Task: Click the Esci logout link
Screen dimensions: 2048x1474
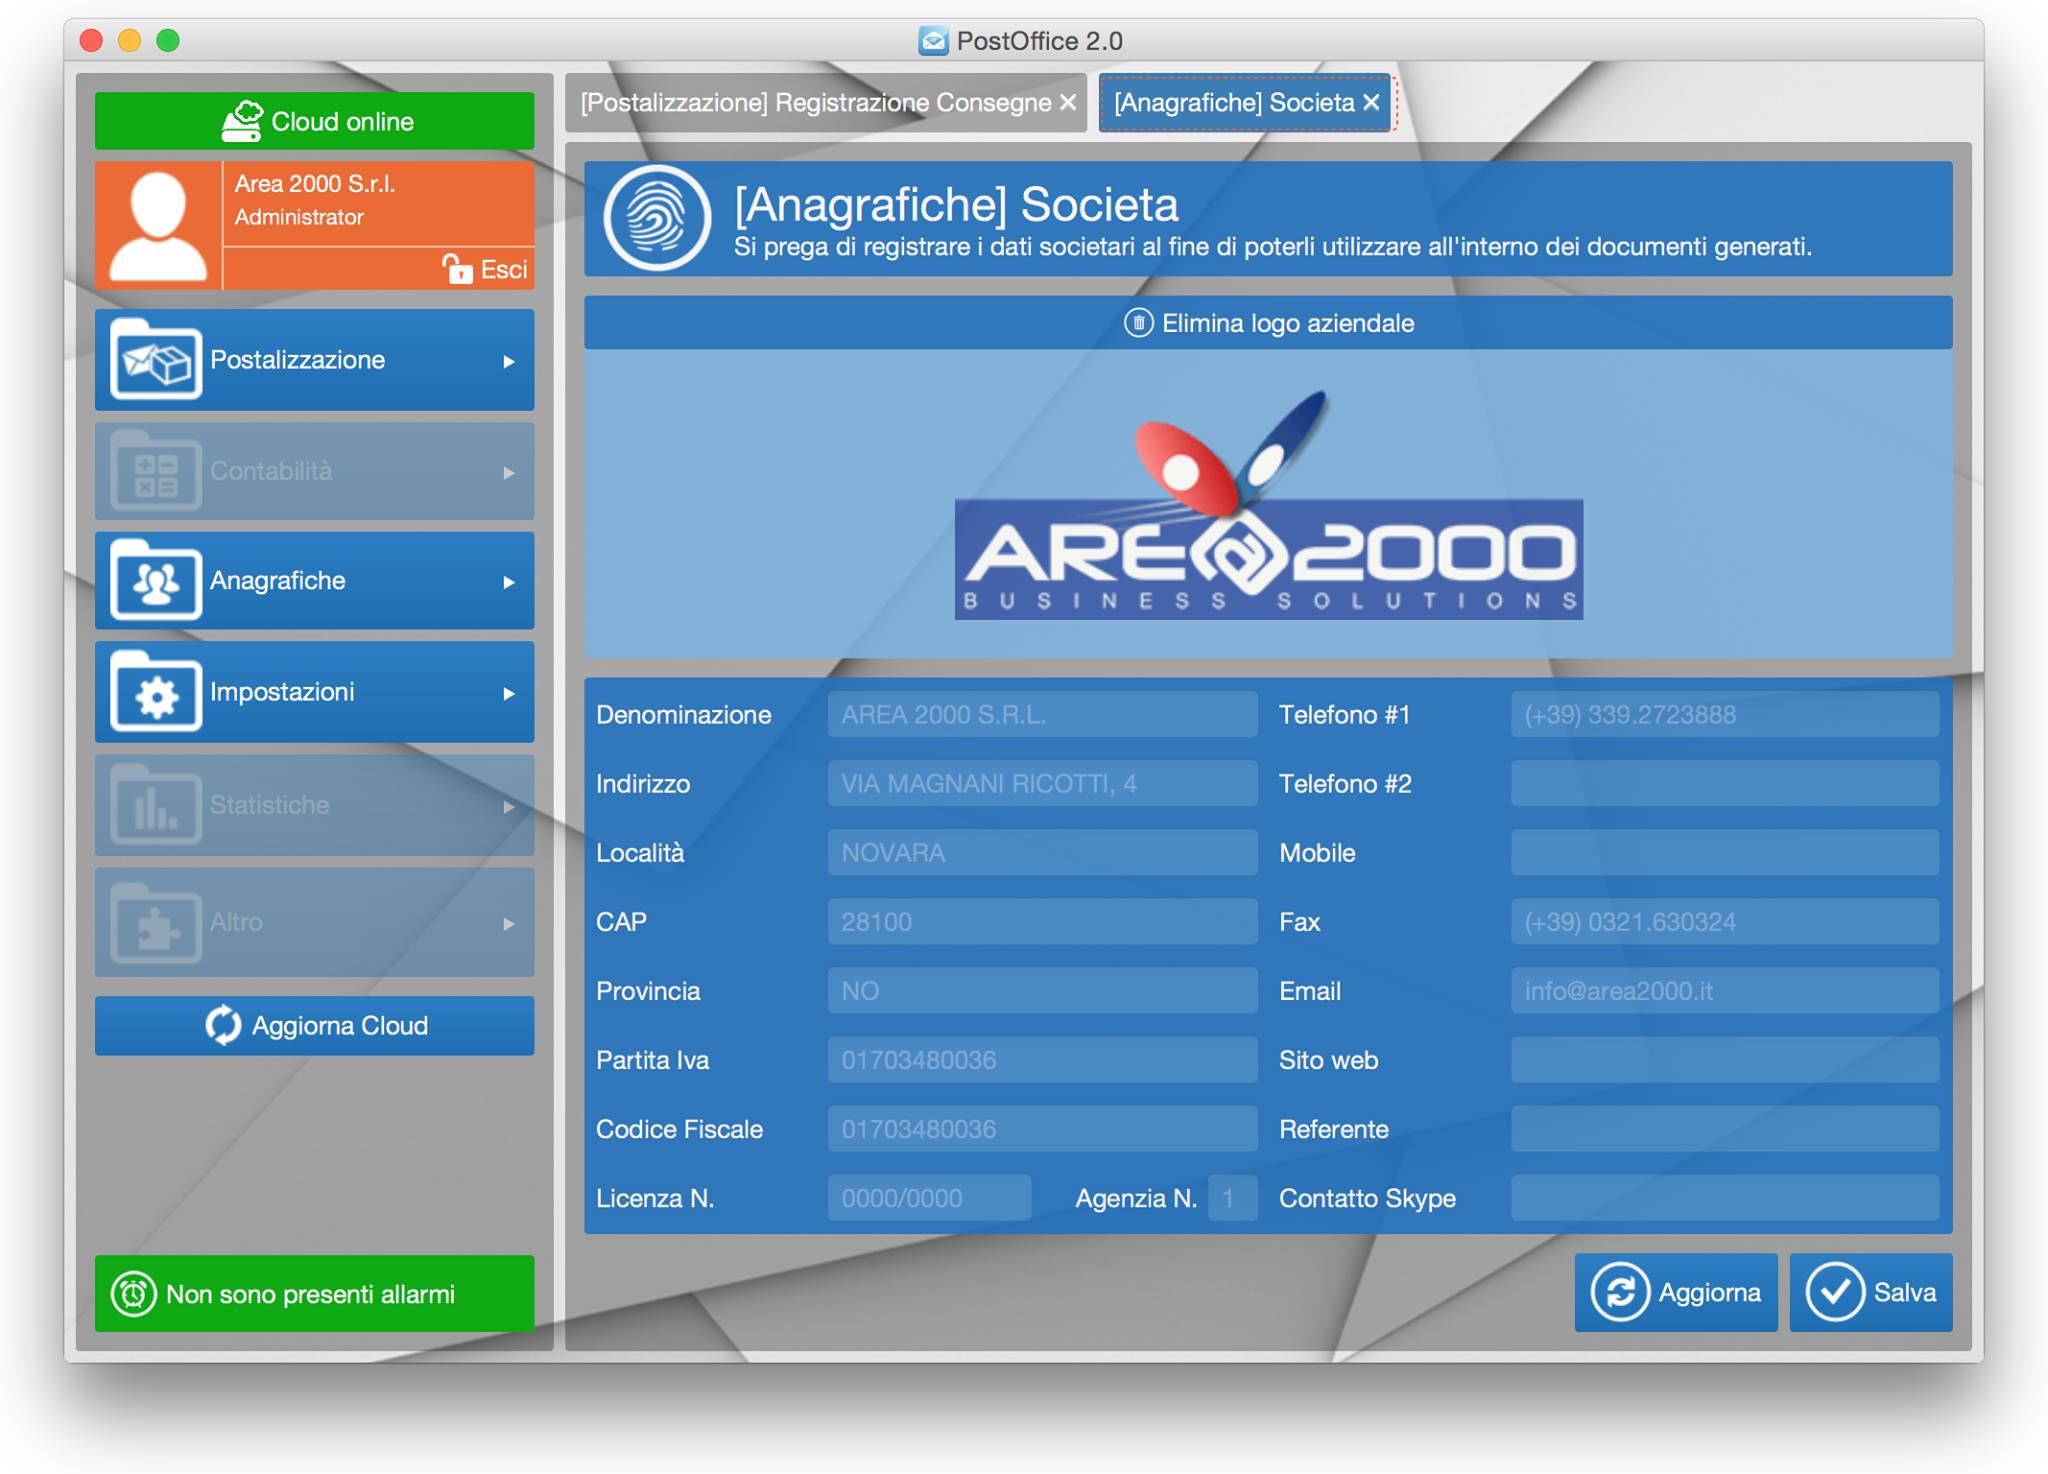Action: [485, 269]
